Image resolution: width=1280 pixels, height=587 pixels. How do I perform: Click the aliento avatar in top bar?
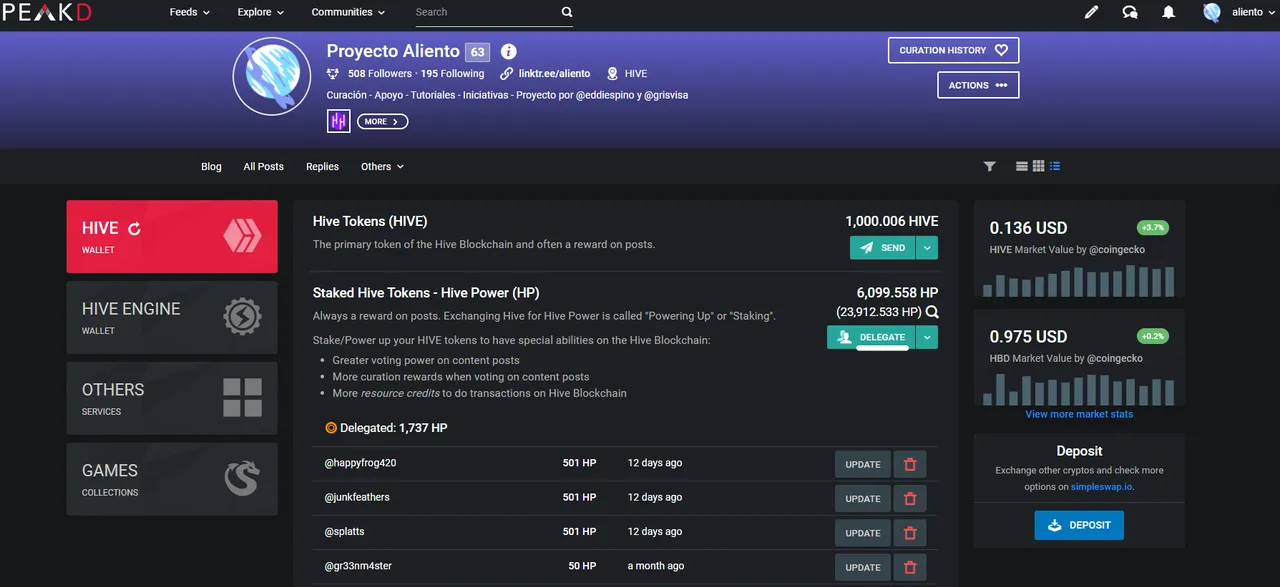[1212, 12]
